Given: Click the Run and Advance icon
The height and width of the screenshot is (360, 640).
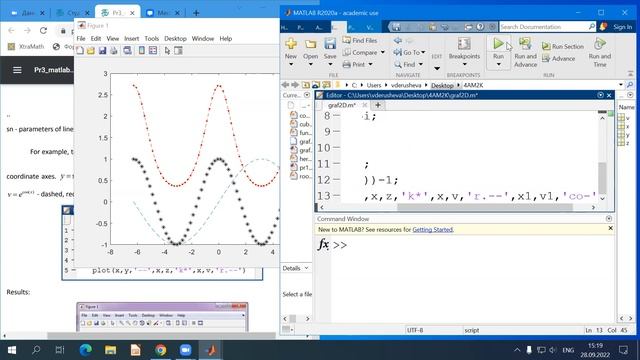Looking at the screenshot, I should (525, 44).
